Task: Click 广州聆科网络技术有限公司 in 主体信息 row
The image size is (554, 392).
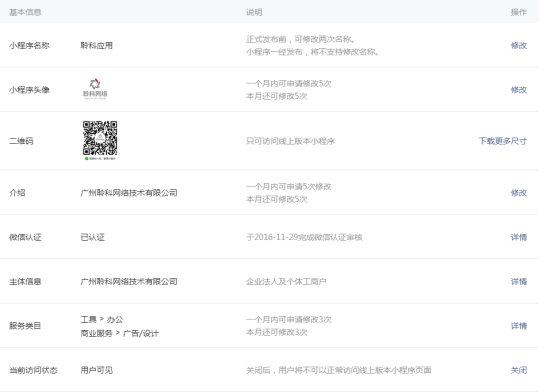Action: [x=129, y=281]
